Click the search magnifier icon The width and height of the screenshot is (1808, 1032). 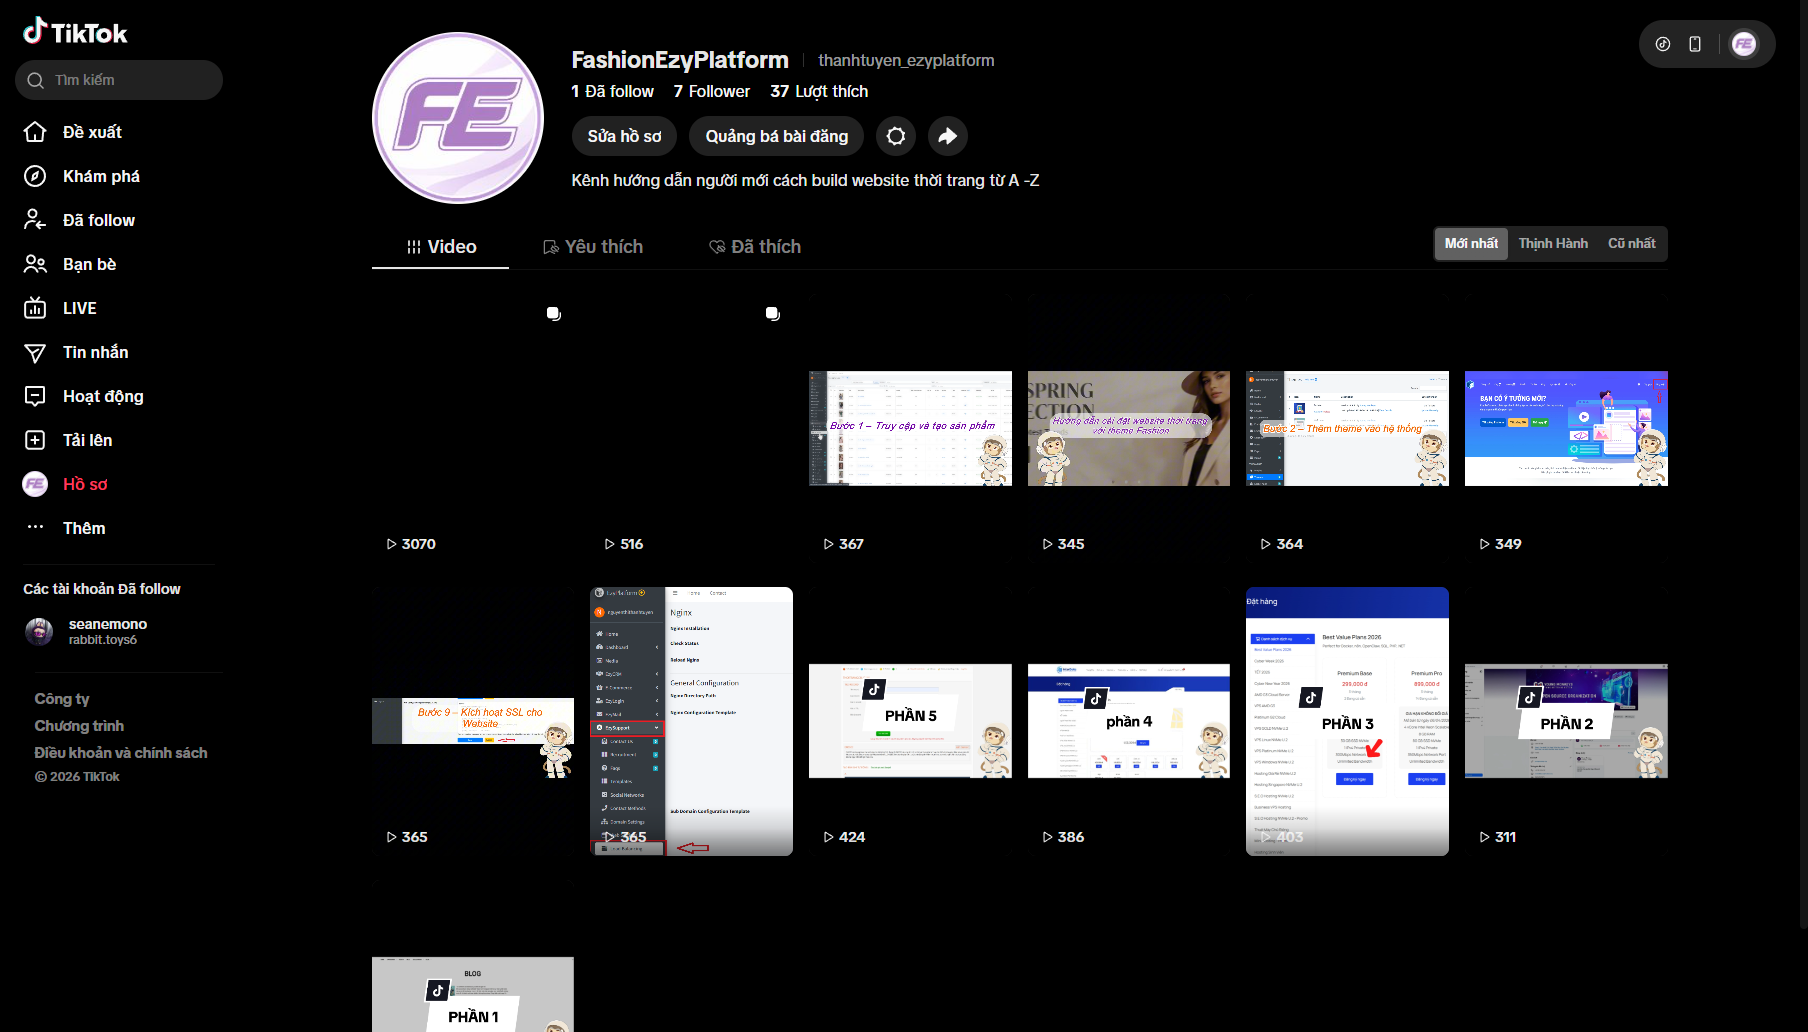point(36,80)
